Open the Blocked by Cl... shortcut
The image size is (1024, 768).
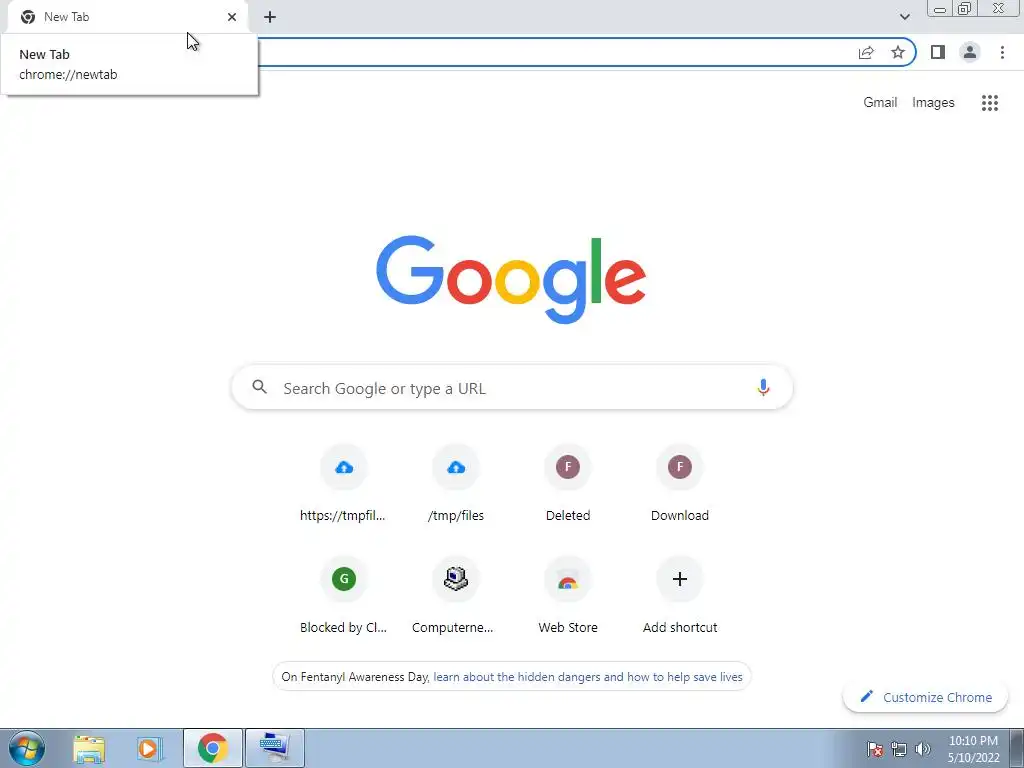pos(344,595)
